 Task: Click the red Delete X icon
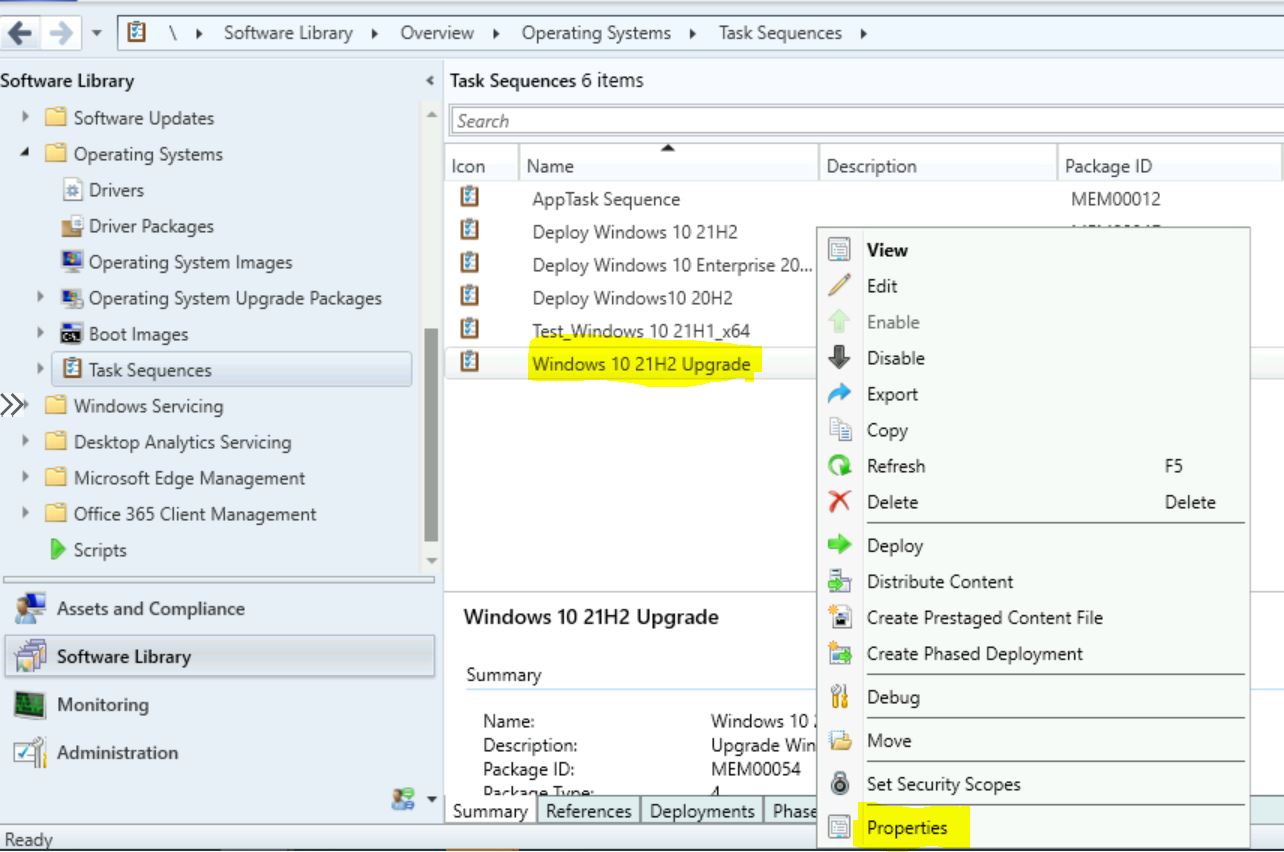[839, 502]
